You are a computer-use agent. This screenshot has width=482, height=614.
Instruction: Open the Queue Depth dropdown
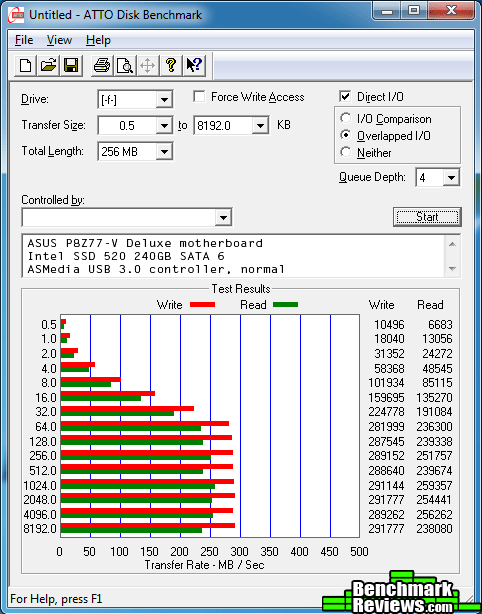pos(451,178)
